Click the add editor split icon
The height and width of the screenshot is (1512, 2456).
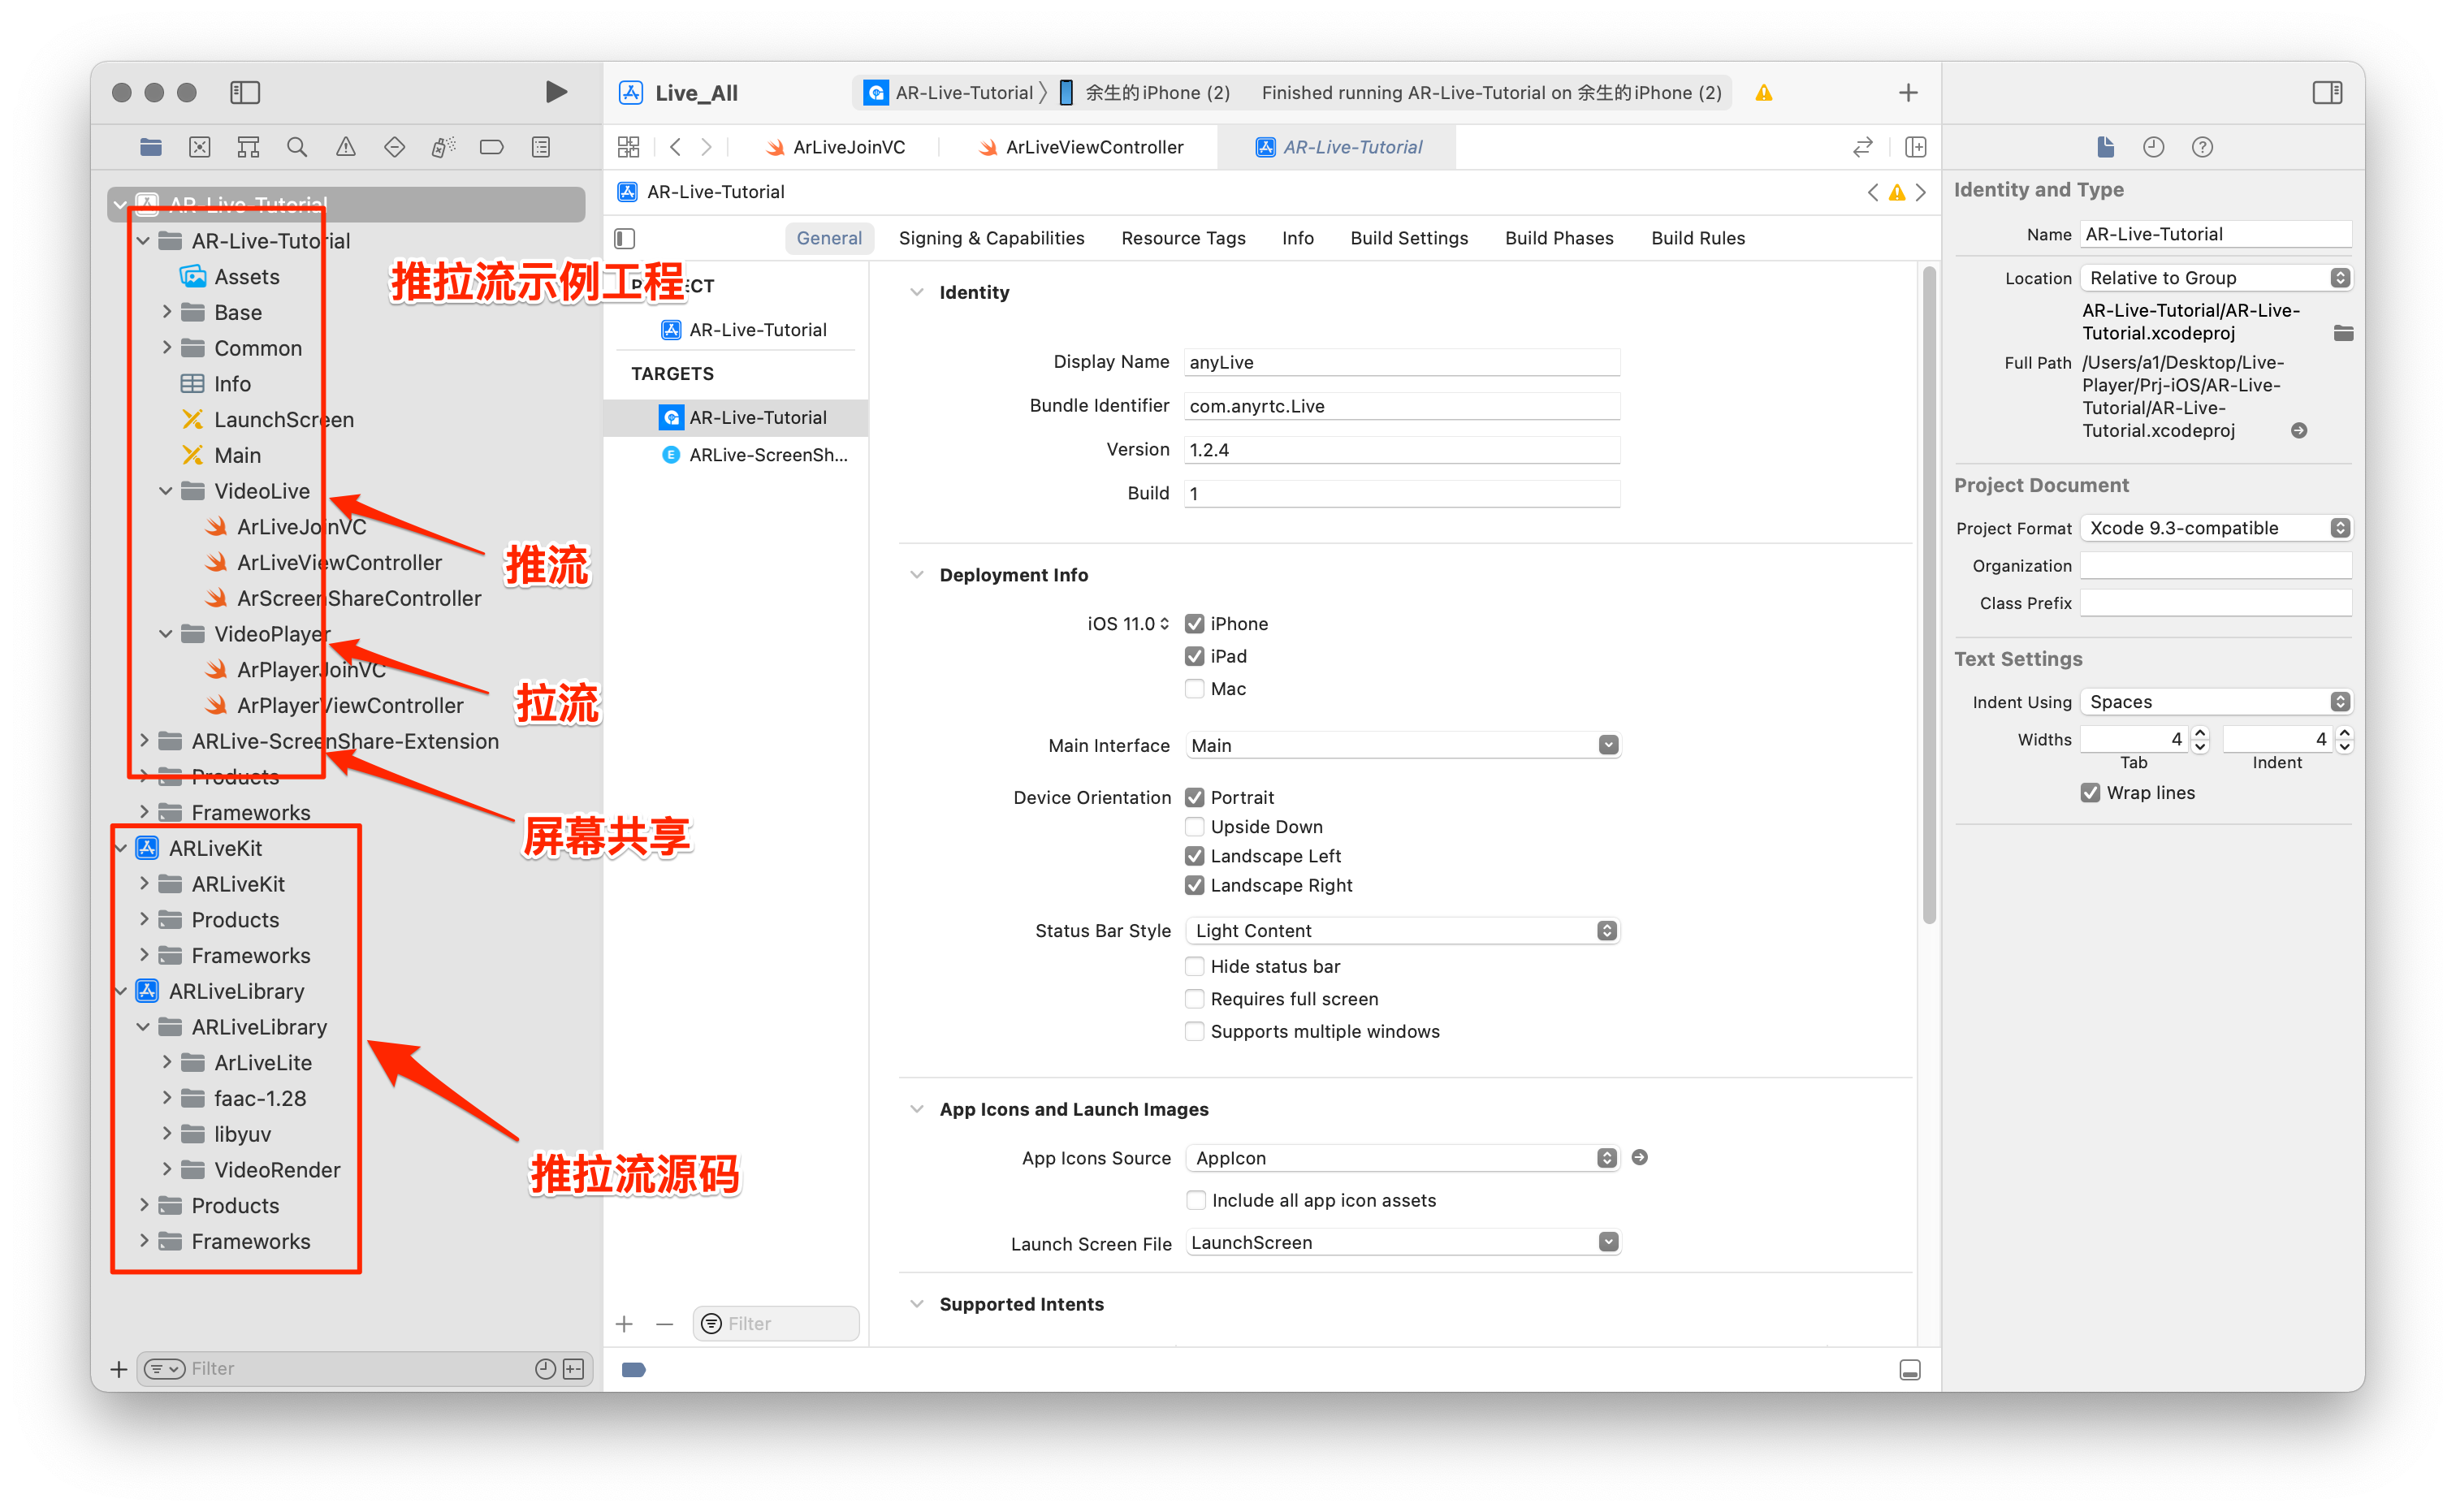[x=1916, y=147]
